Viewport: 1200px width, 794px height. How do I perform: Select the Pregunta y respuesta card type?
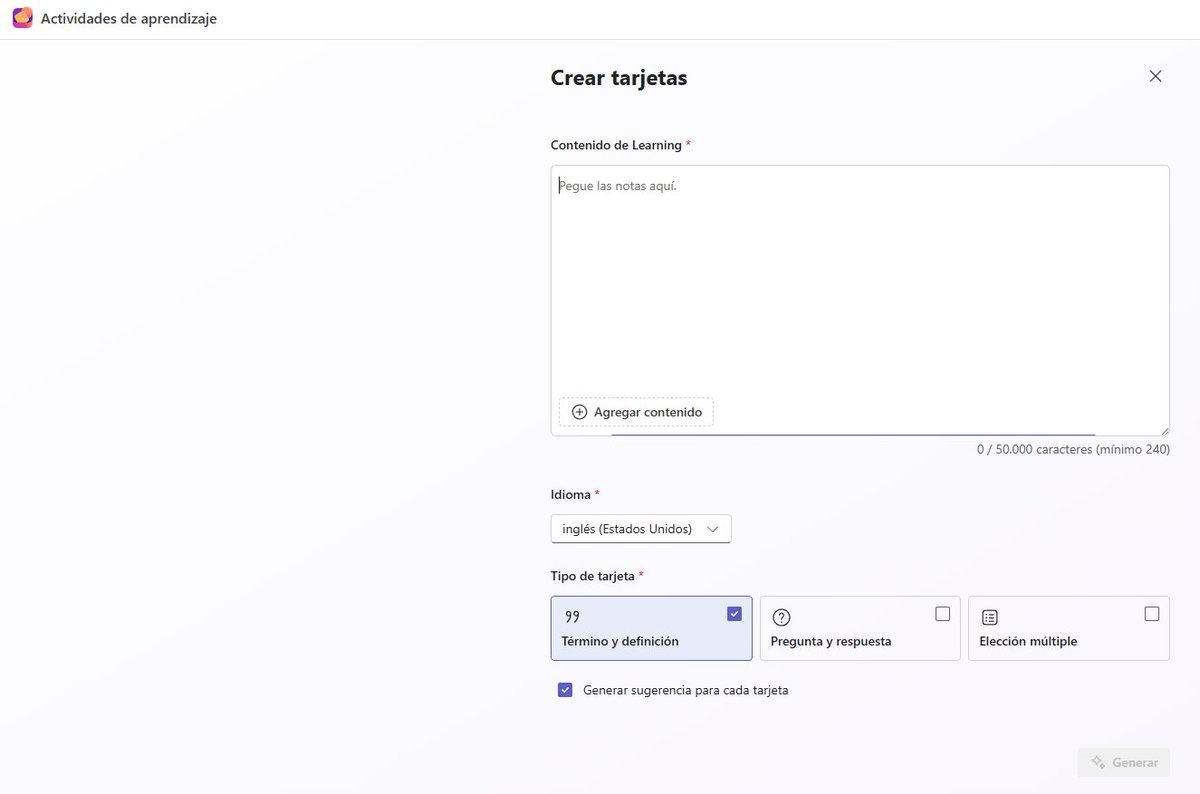click(x=860, y=628)
